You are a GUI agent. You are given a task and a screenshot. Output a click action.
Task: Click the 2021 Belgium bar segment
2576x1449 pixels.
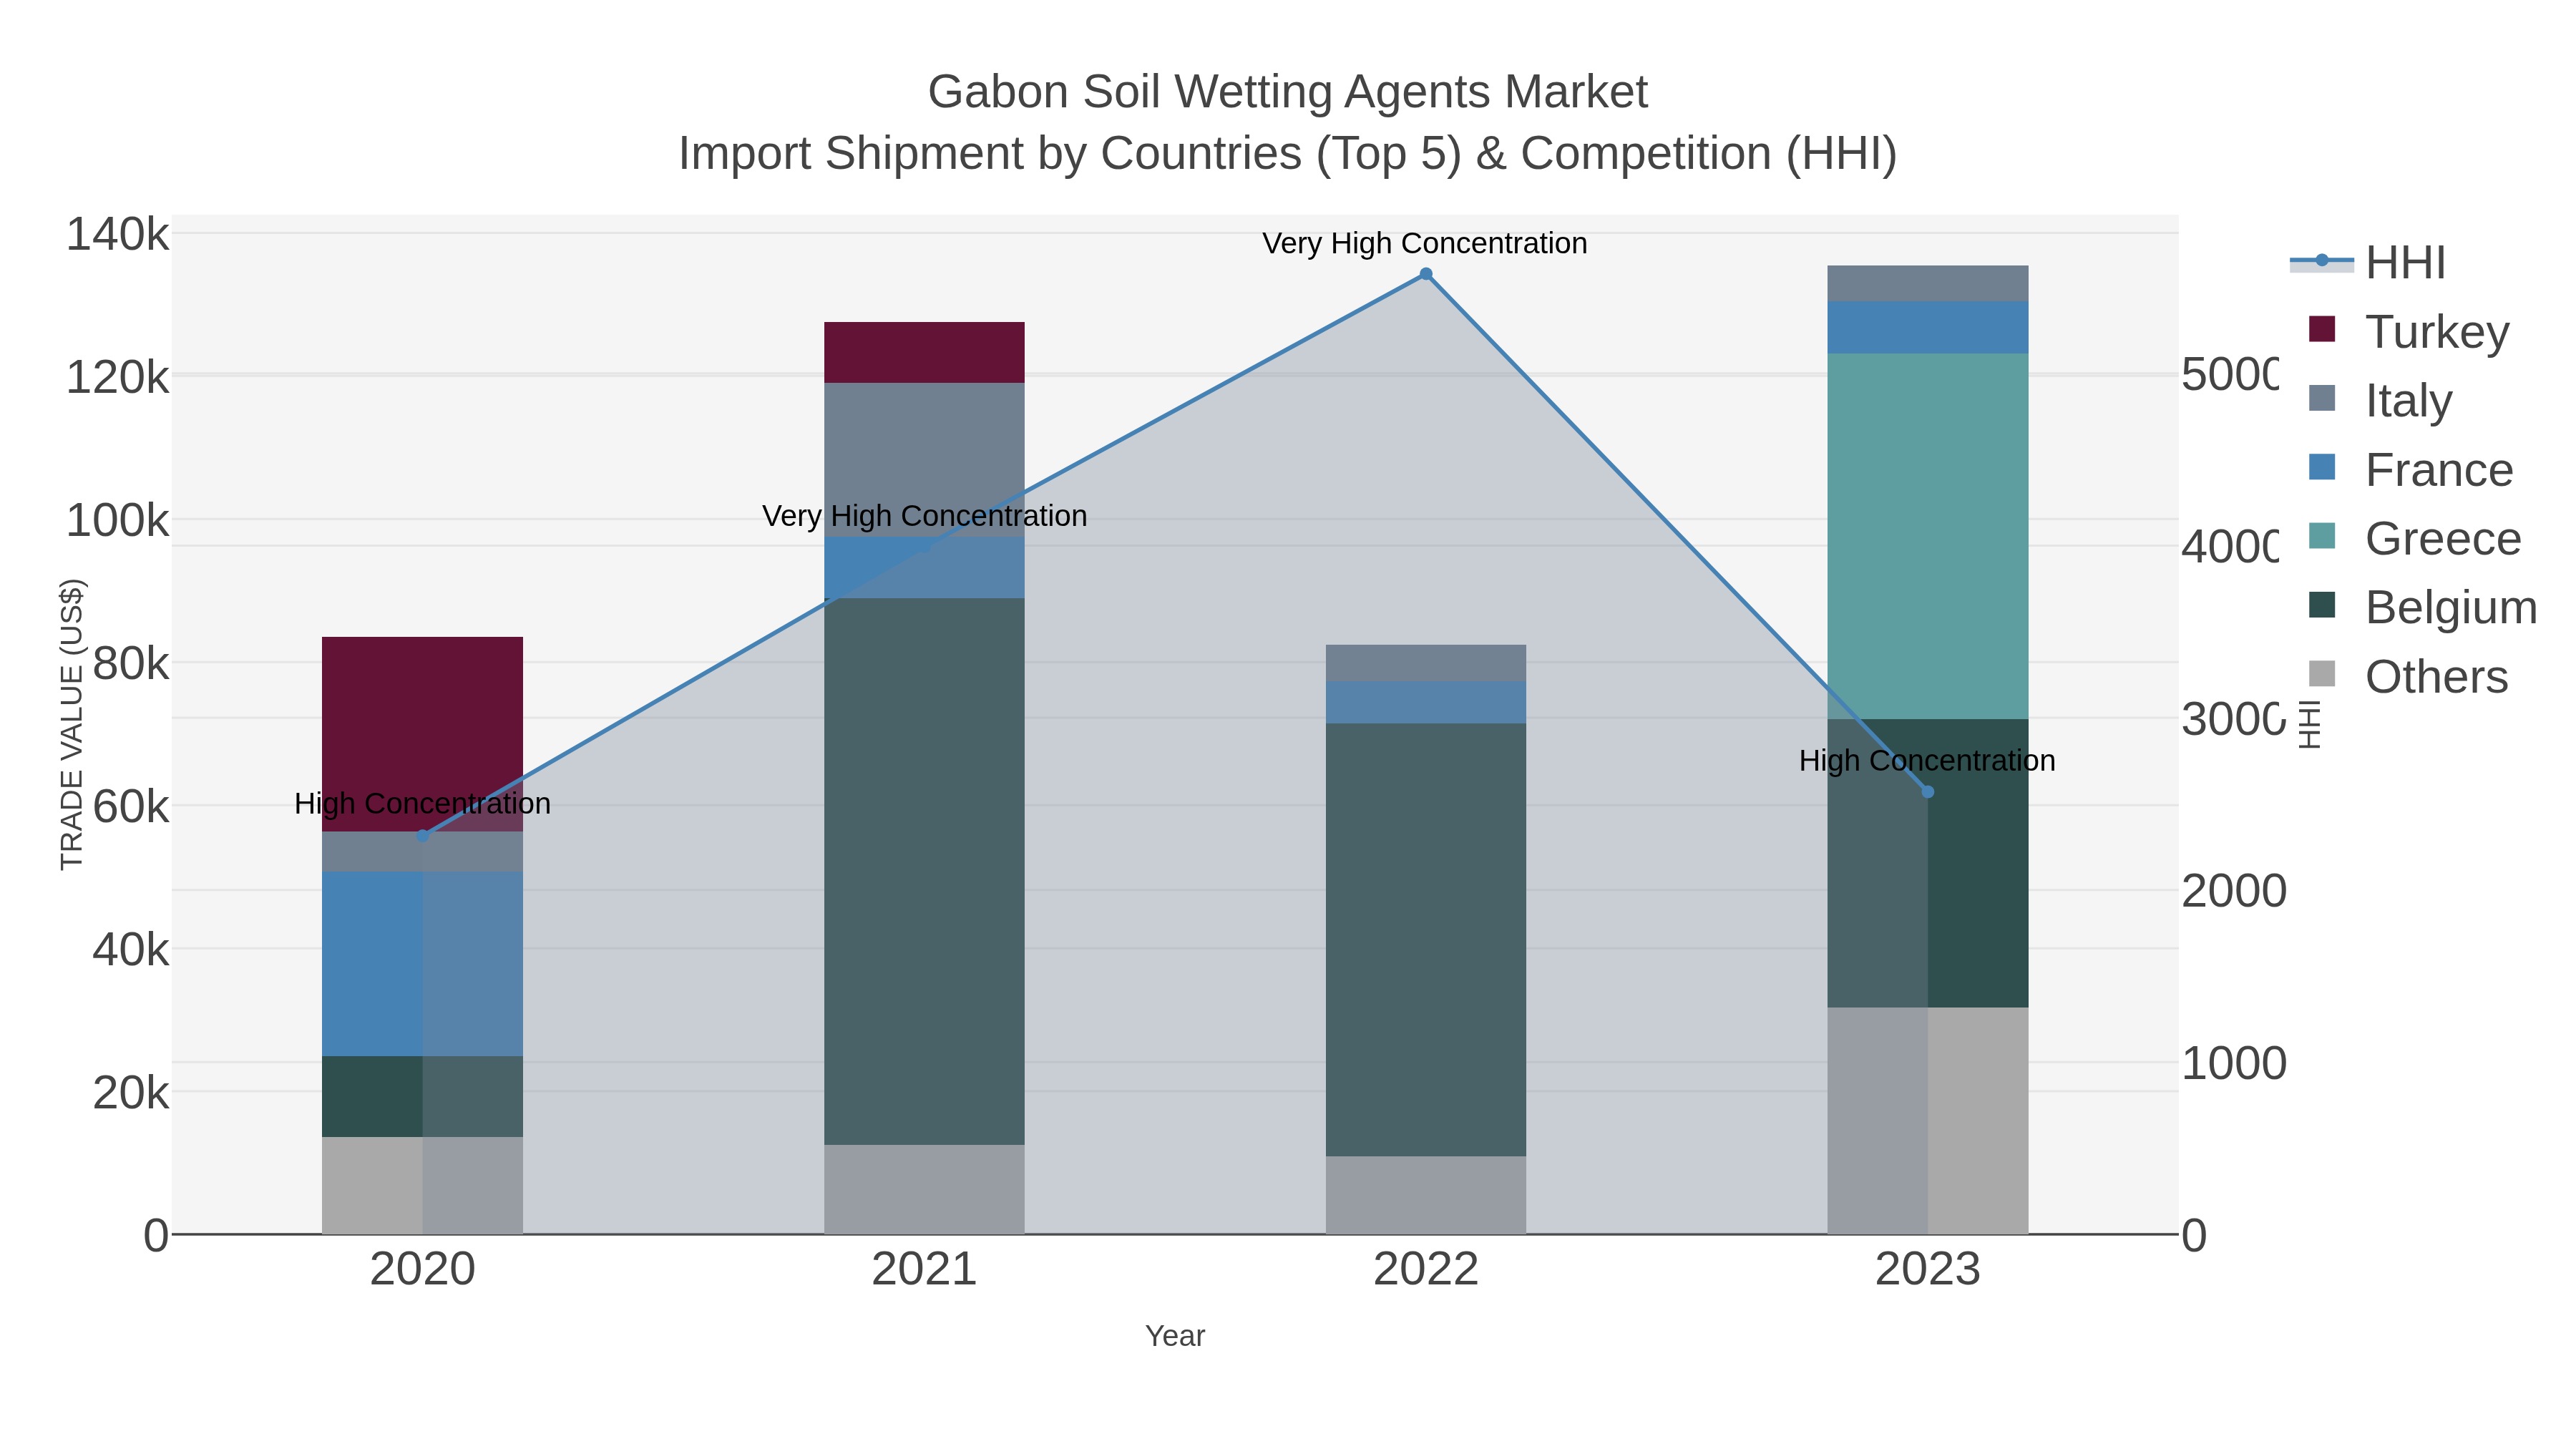coord(924,872)
